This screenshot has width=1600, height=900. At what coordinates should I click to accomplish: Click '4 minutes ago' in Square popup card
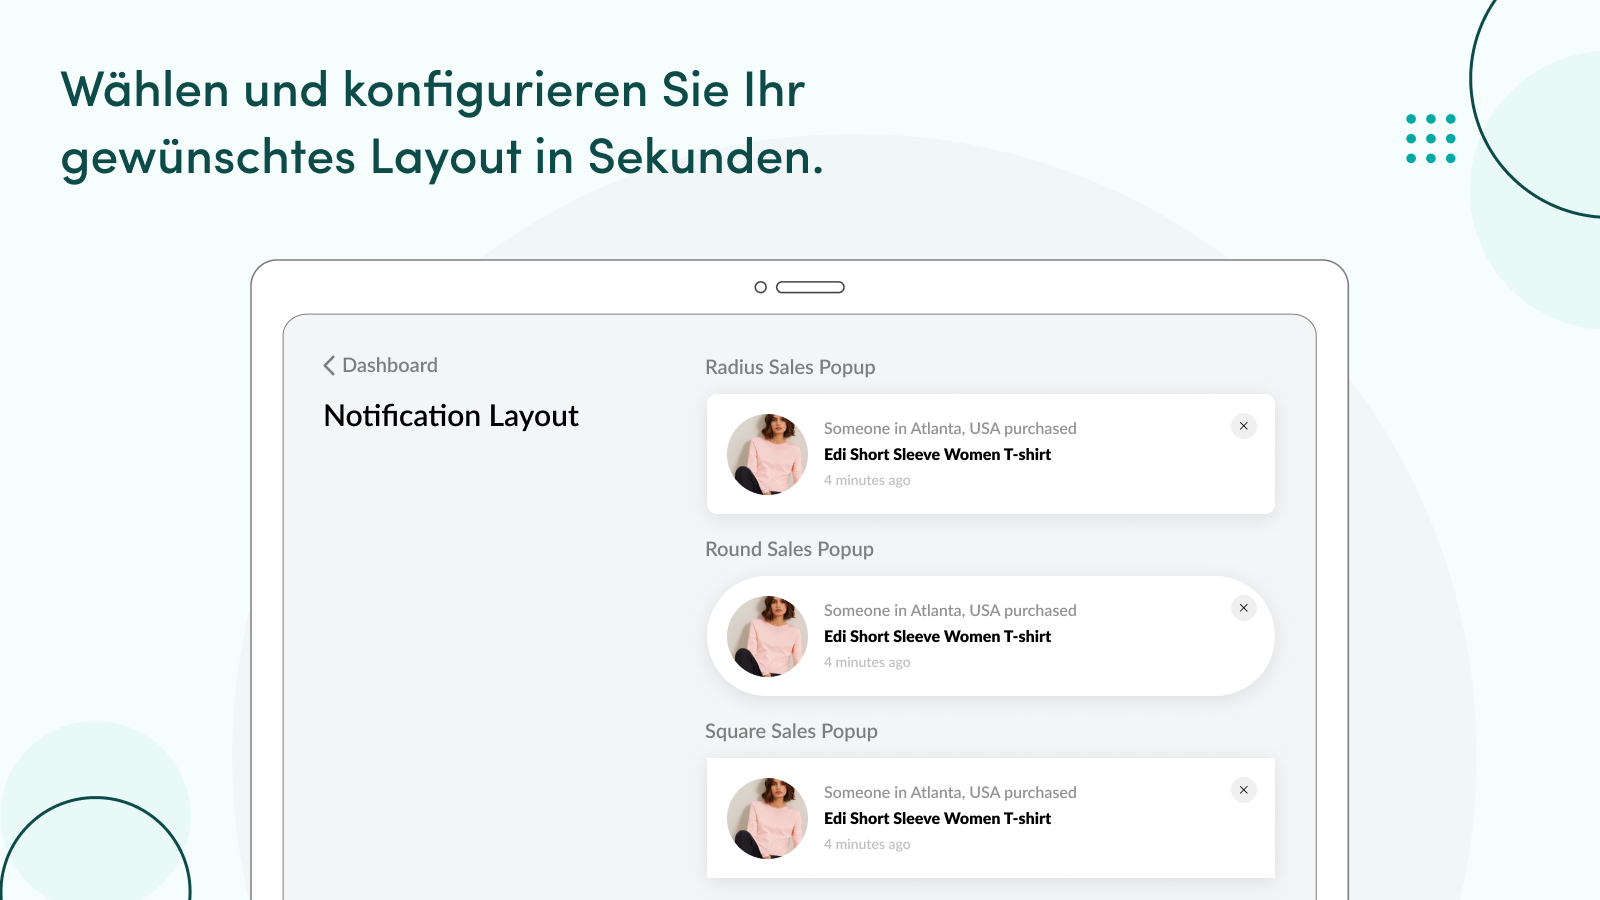click(867, 844)
